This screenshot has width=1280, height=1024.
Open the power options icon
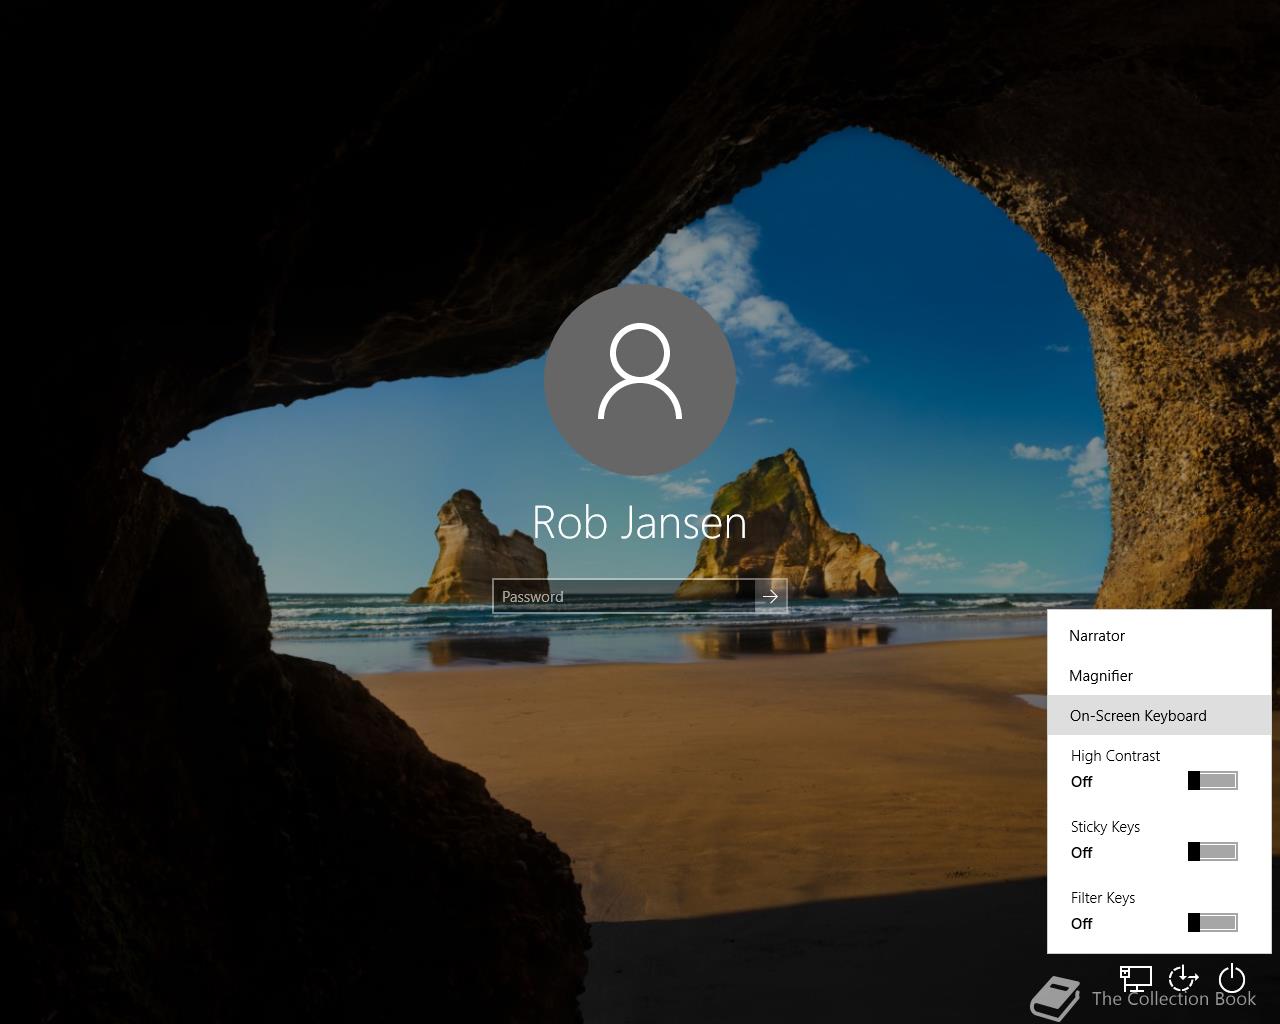1232,978
